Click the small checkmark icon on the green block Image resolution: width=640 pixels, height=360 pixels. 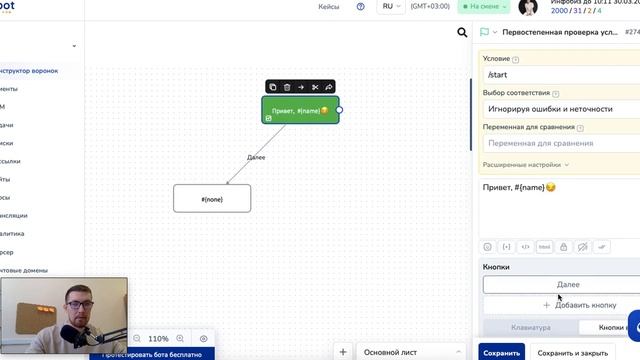point(268,118)
